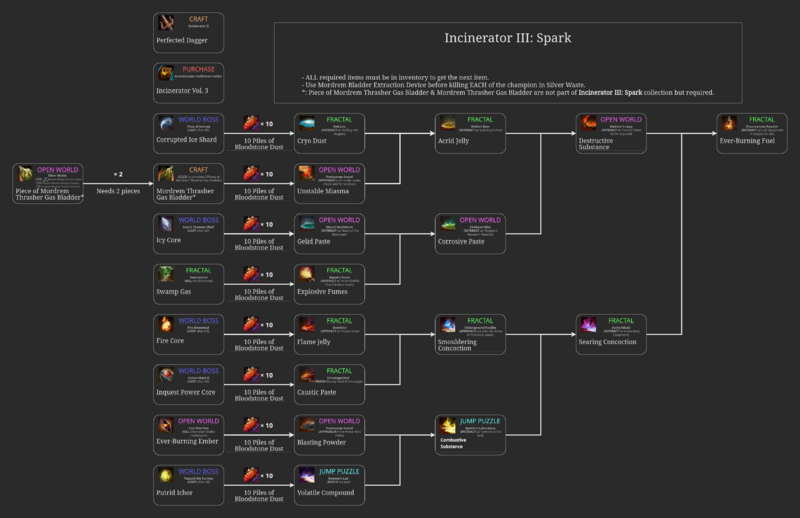
Task: Select the Searing Concoction icon
Action: click(588, 324)
